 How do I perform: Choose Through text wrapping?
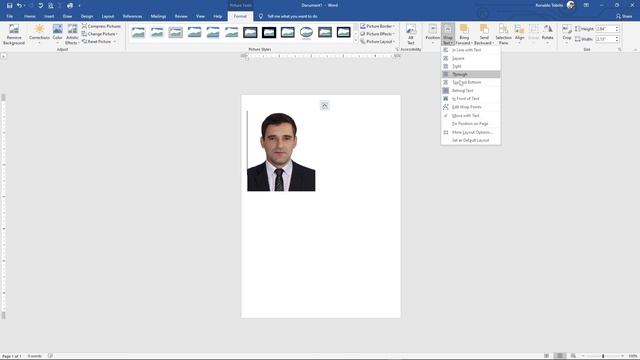[471, 74]
